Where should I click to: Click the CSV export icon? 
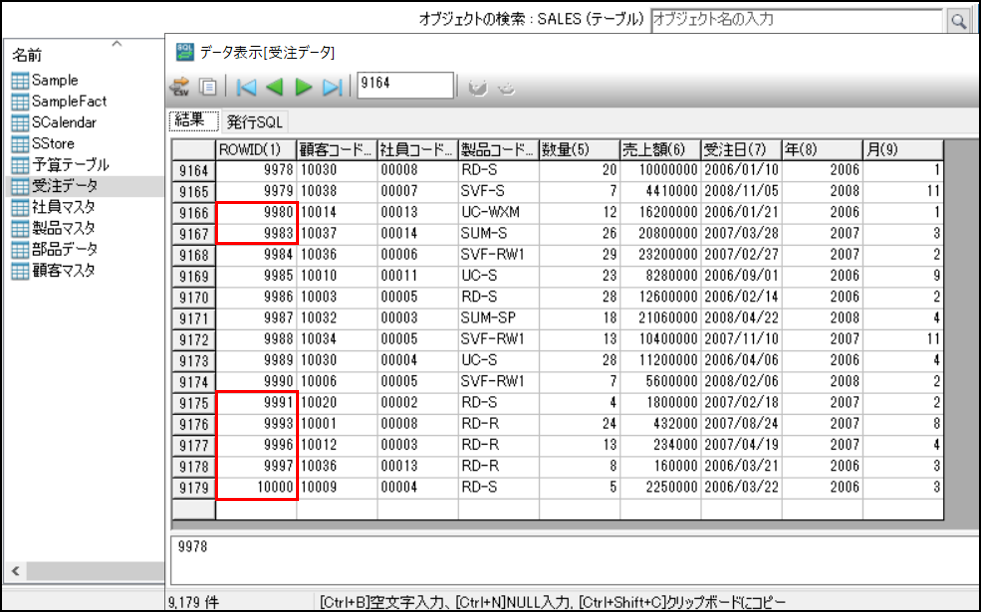182,87
